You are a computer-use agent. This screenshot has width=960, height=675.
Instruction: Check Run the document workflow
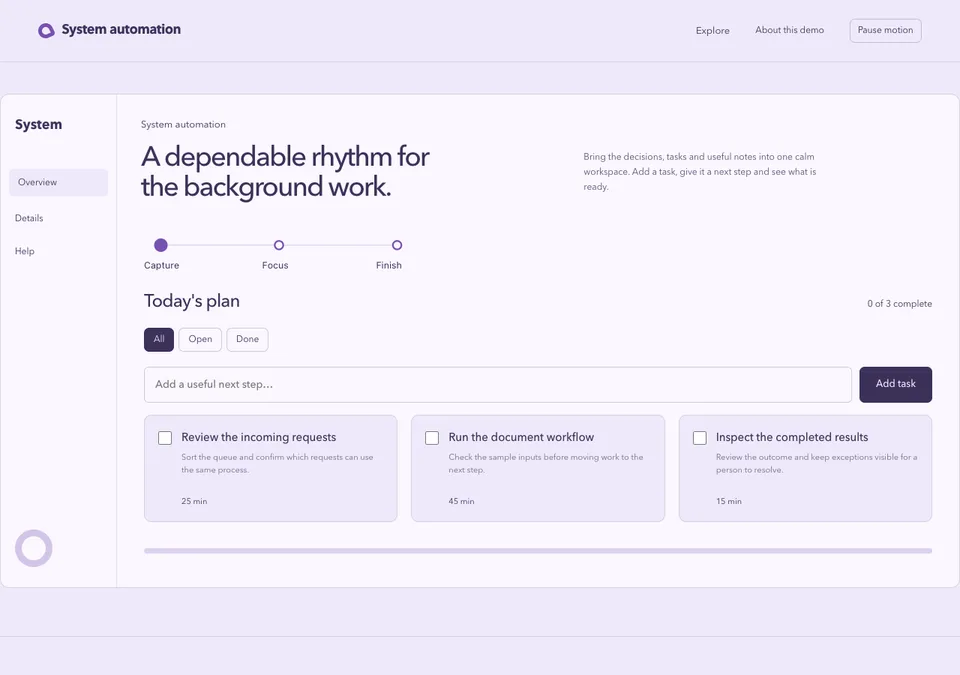[x=432, y=438]
